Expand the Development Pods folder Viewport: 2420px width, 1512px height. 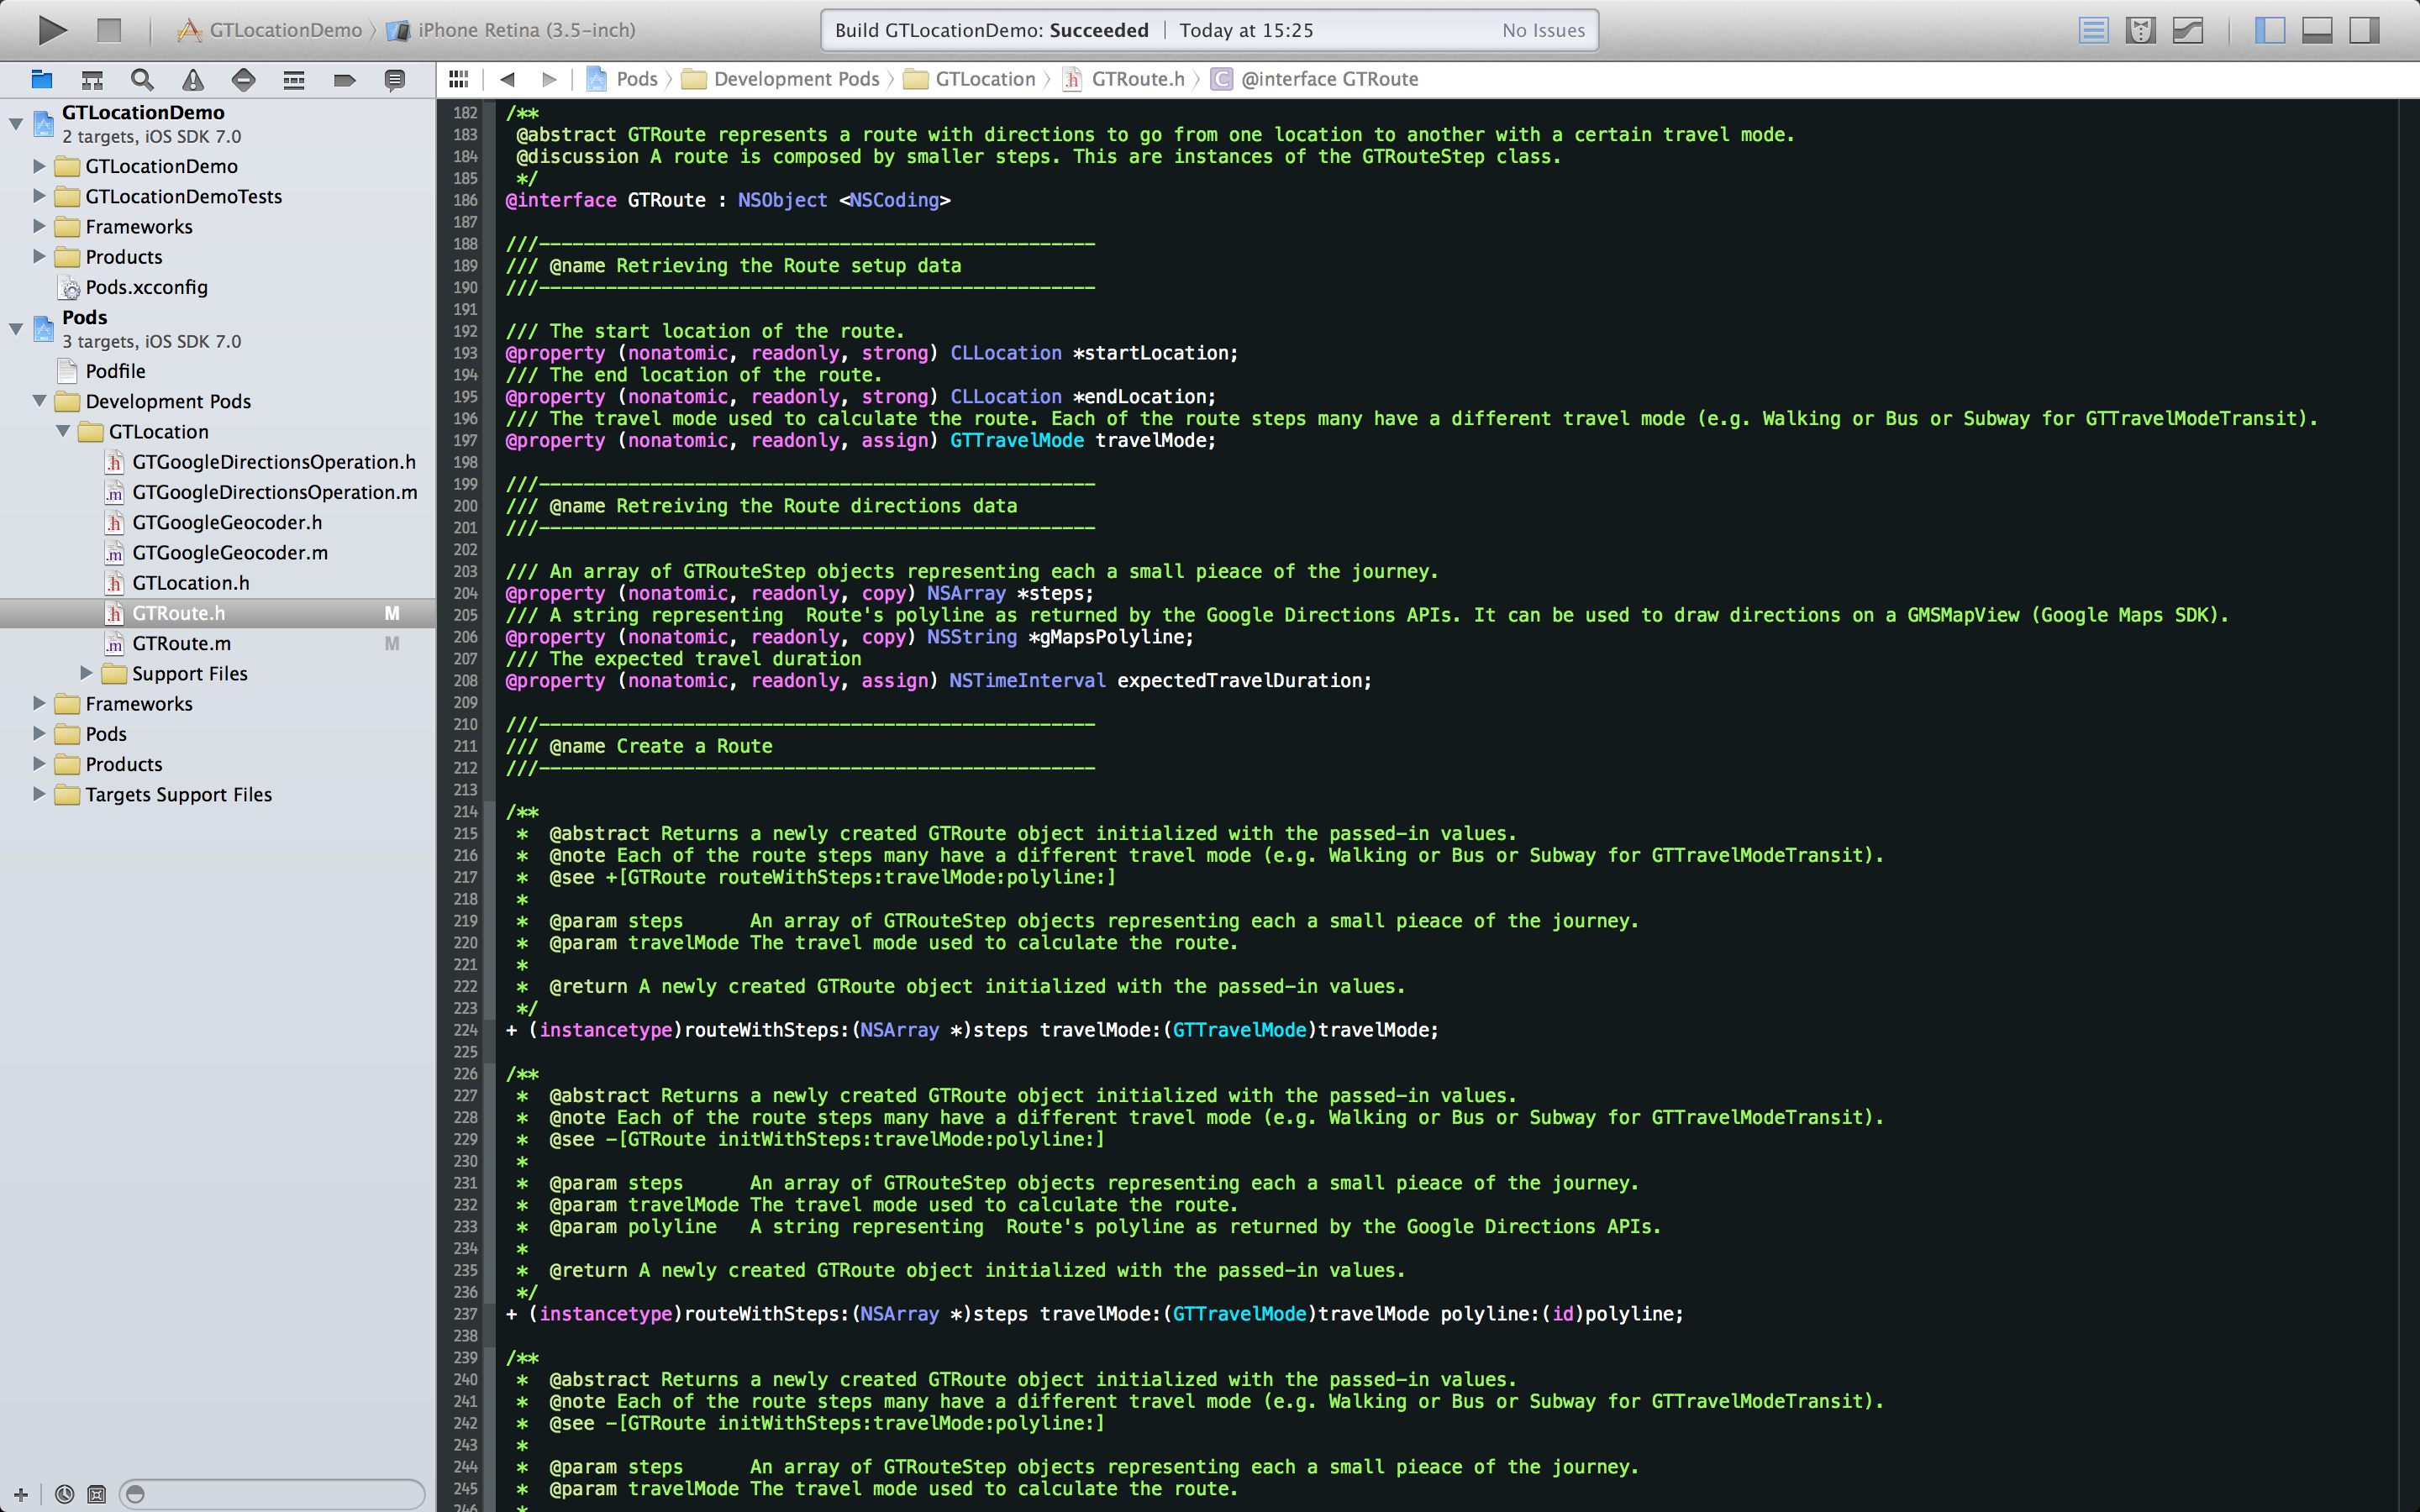tap(39, 401)
